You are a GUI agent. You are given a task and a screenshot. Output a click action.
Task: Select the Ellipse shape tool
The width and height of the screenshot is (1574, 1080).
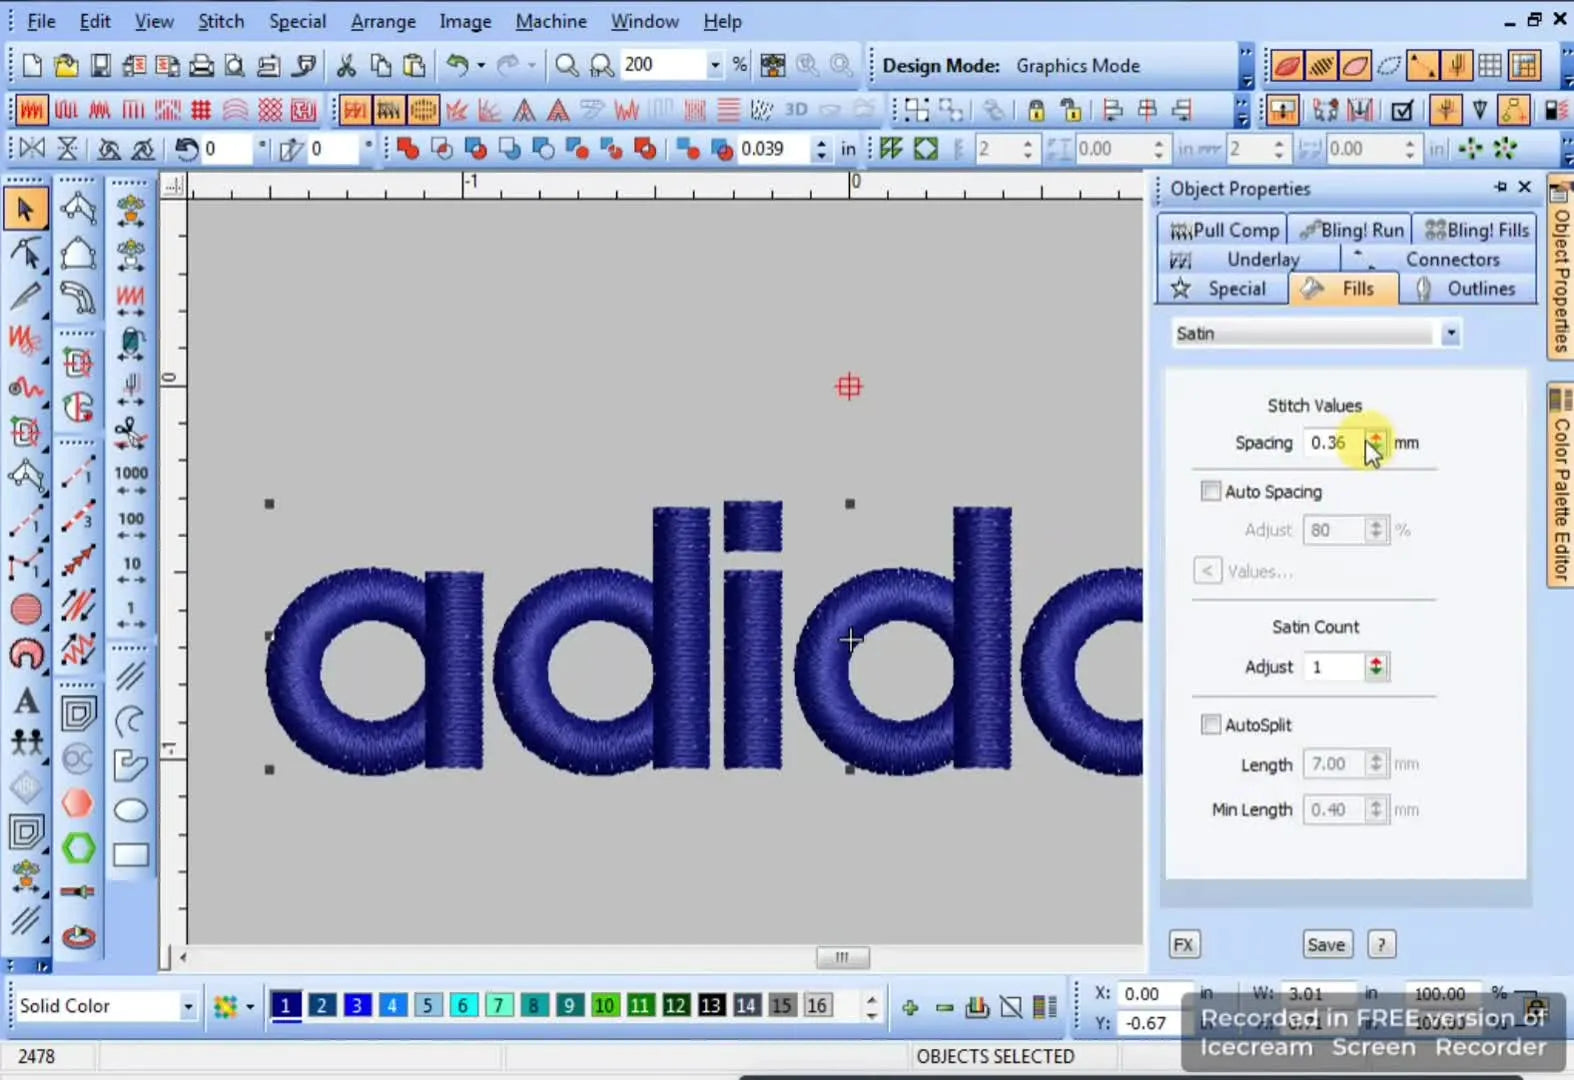(131, 810)
